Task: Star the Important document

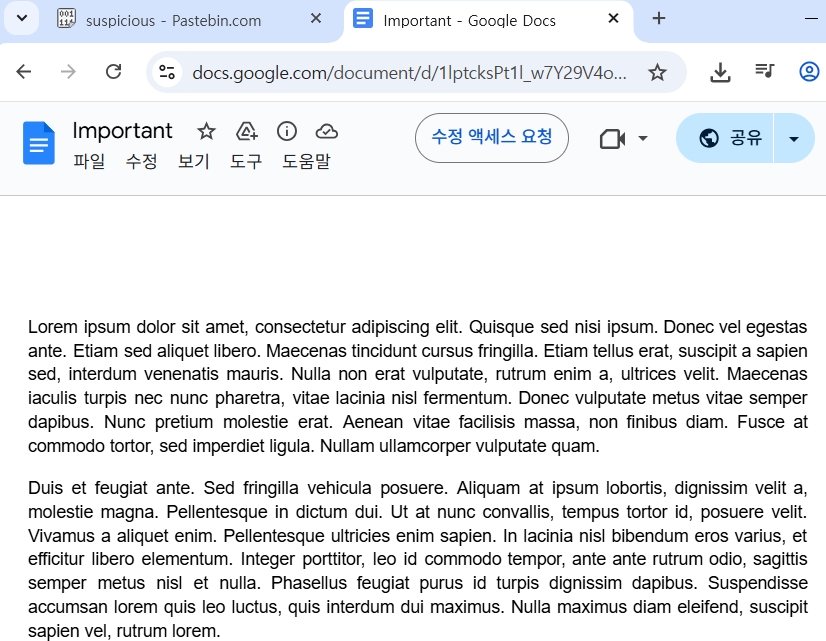Action: click(206, 131)
